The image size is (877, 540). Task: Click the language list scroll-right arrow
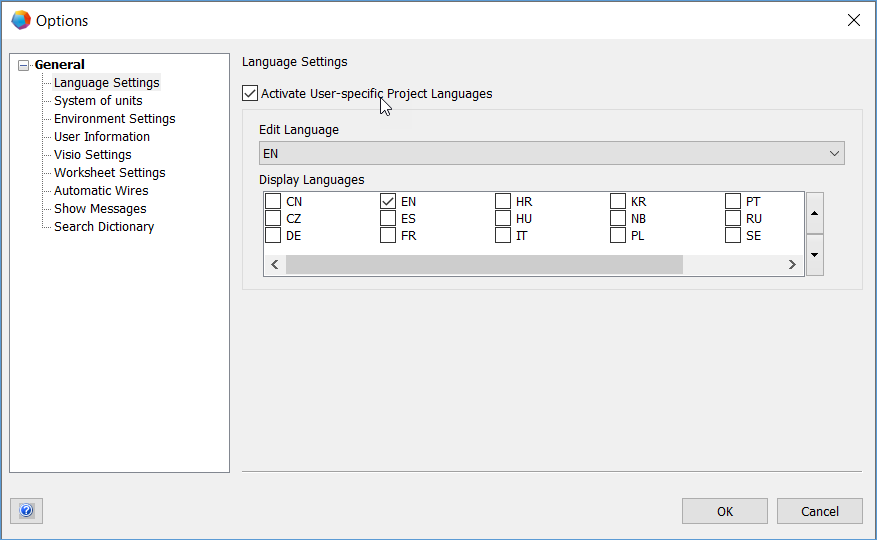pos(792,265)
